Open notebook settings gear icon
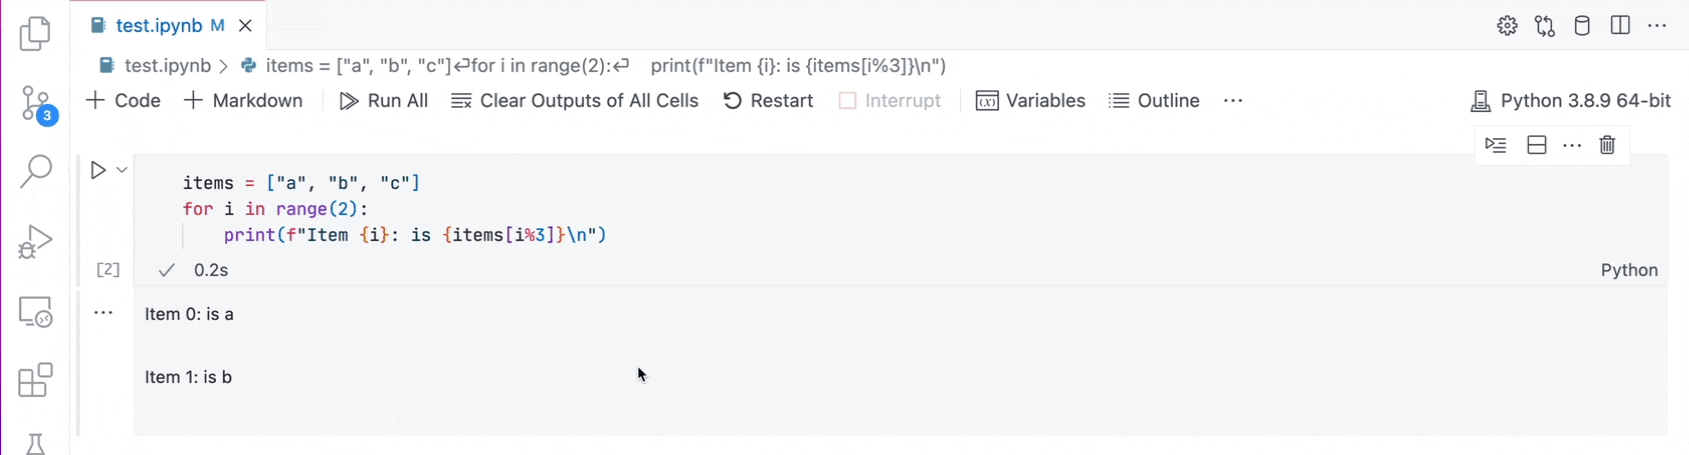Screen dimensions: 1689x455 pos(1507,26)
